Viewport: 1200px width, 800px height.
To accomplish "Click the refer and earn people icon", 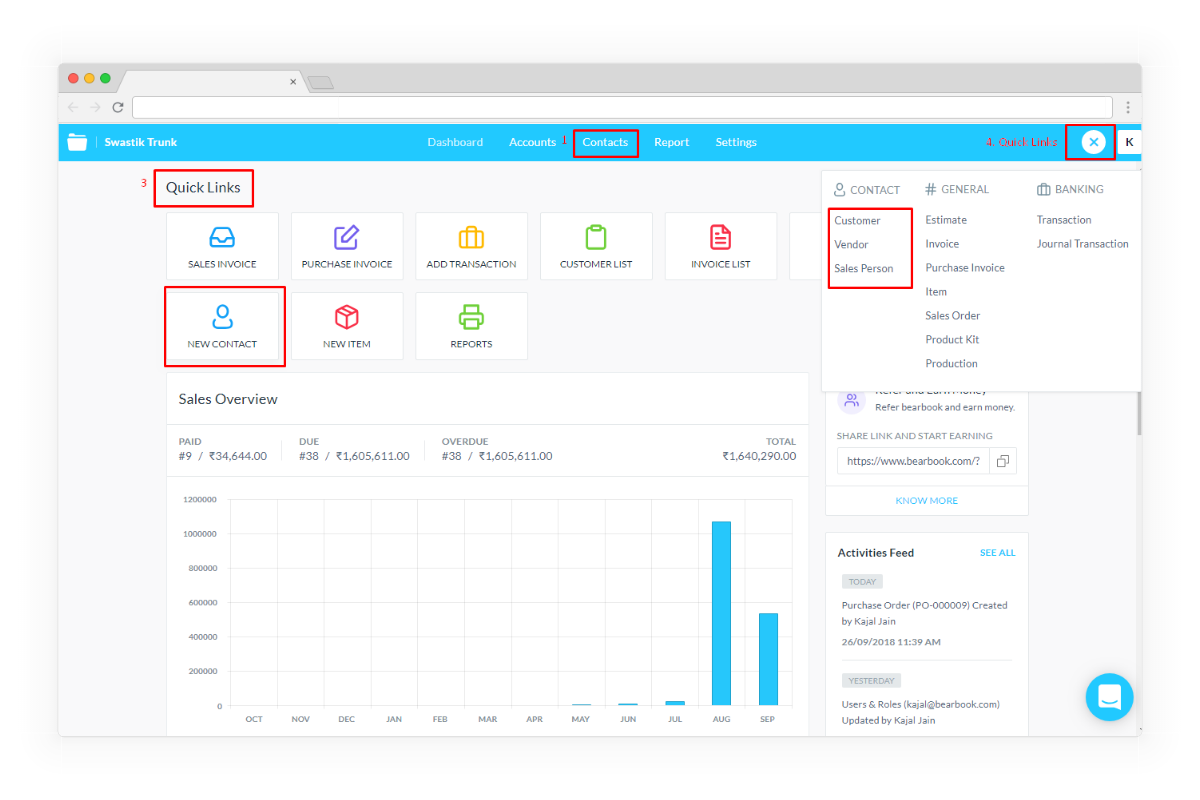I will pyautogui.click(x=851, y=401).
